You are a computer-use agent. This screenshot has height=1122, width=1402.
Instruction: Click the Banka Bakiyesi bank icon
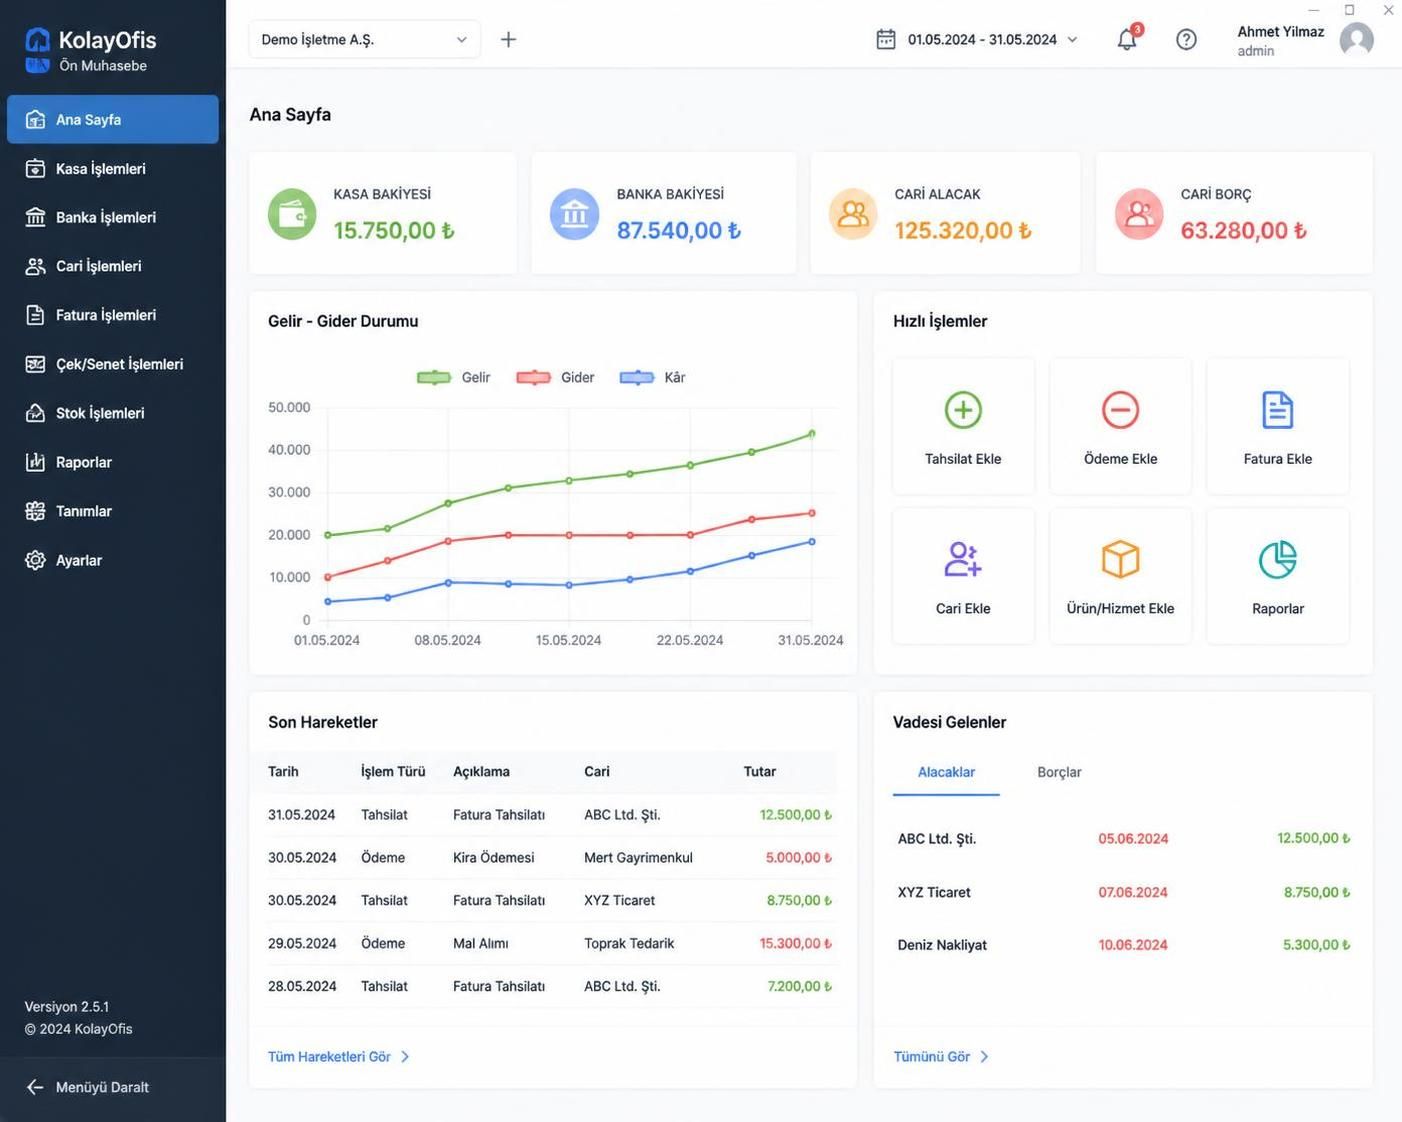point(575,214)
